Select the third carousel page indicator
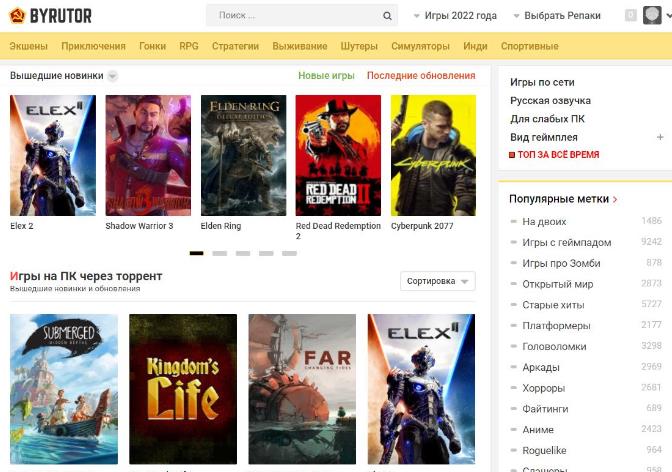The width and height of the screenshot is (672, 472). (x=243, y=253)
